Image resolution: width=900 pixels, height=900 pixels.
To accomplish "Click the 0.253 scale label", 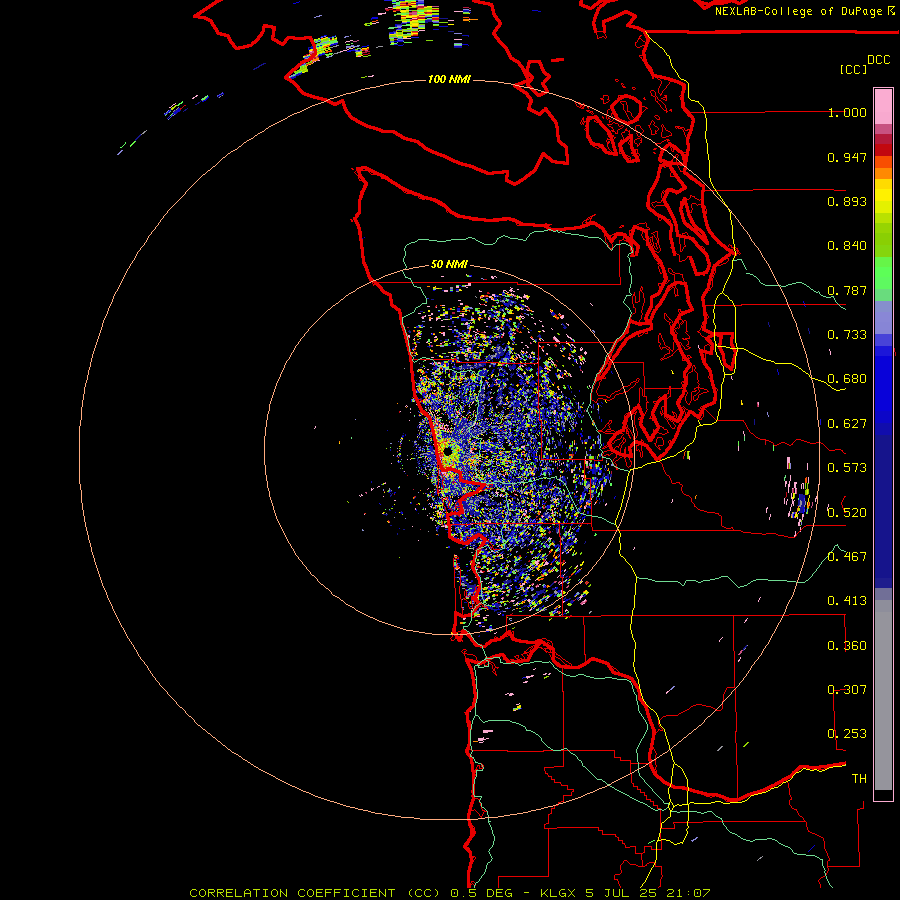I will (x=847, y=734).
